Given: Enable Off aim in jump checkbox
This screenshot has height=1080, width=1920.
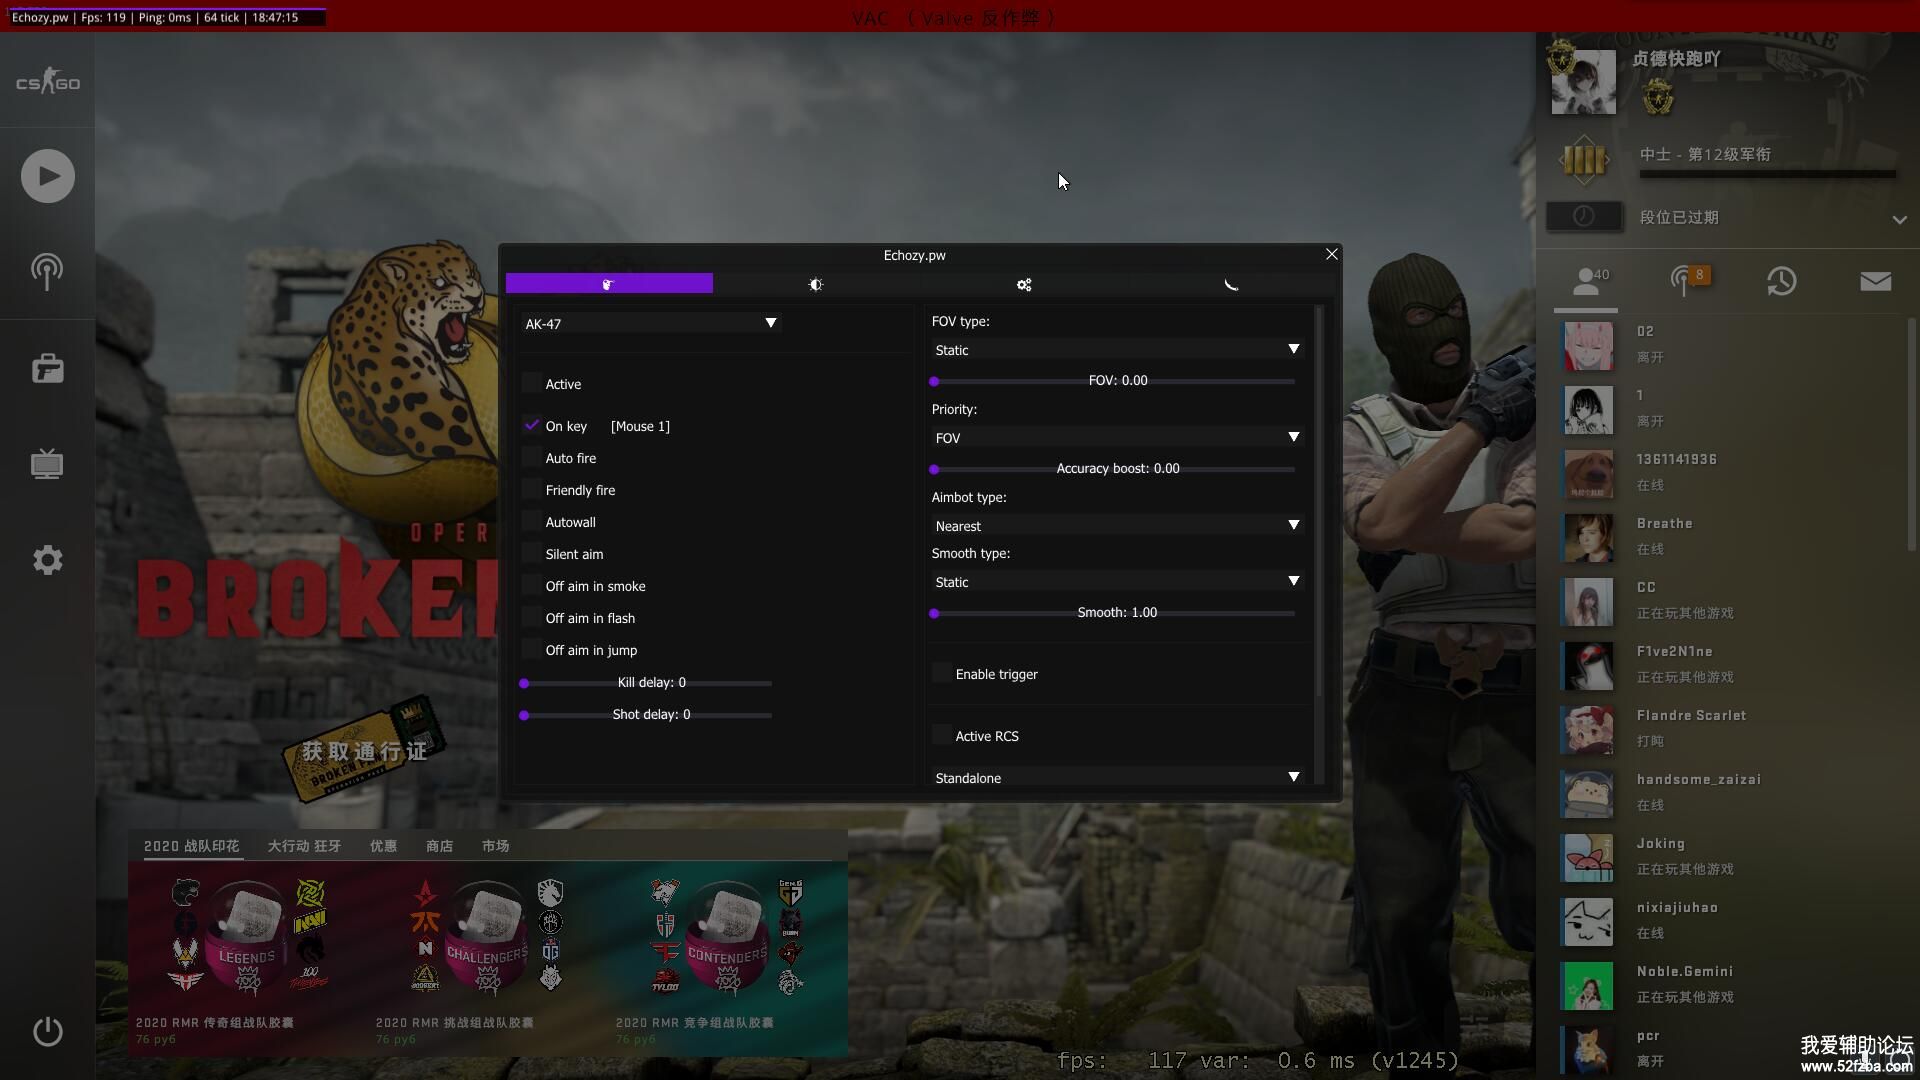Looking at the screenshot, I should [531, 649].
